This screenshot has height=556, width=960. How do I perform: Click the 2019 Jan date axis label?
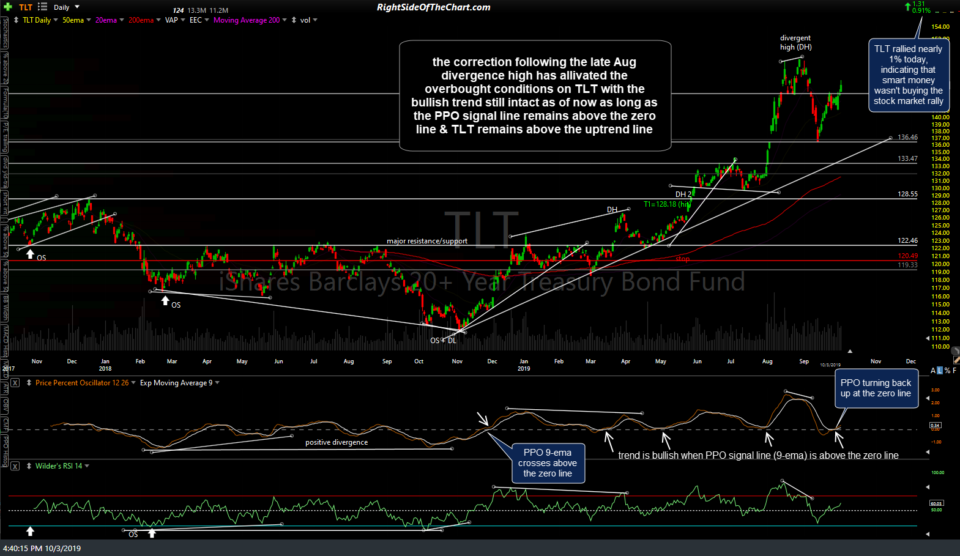[x=523, y=365]
